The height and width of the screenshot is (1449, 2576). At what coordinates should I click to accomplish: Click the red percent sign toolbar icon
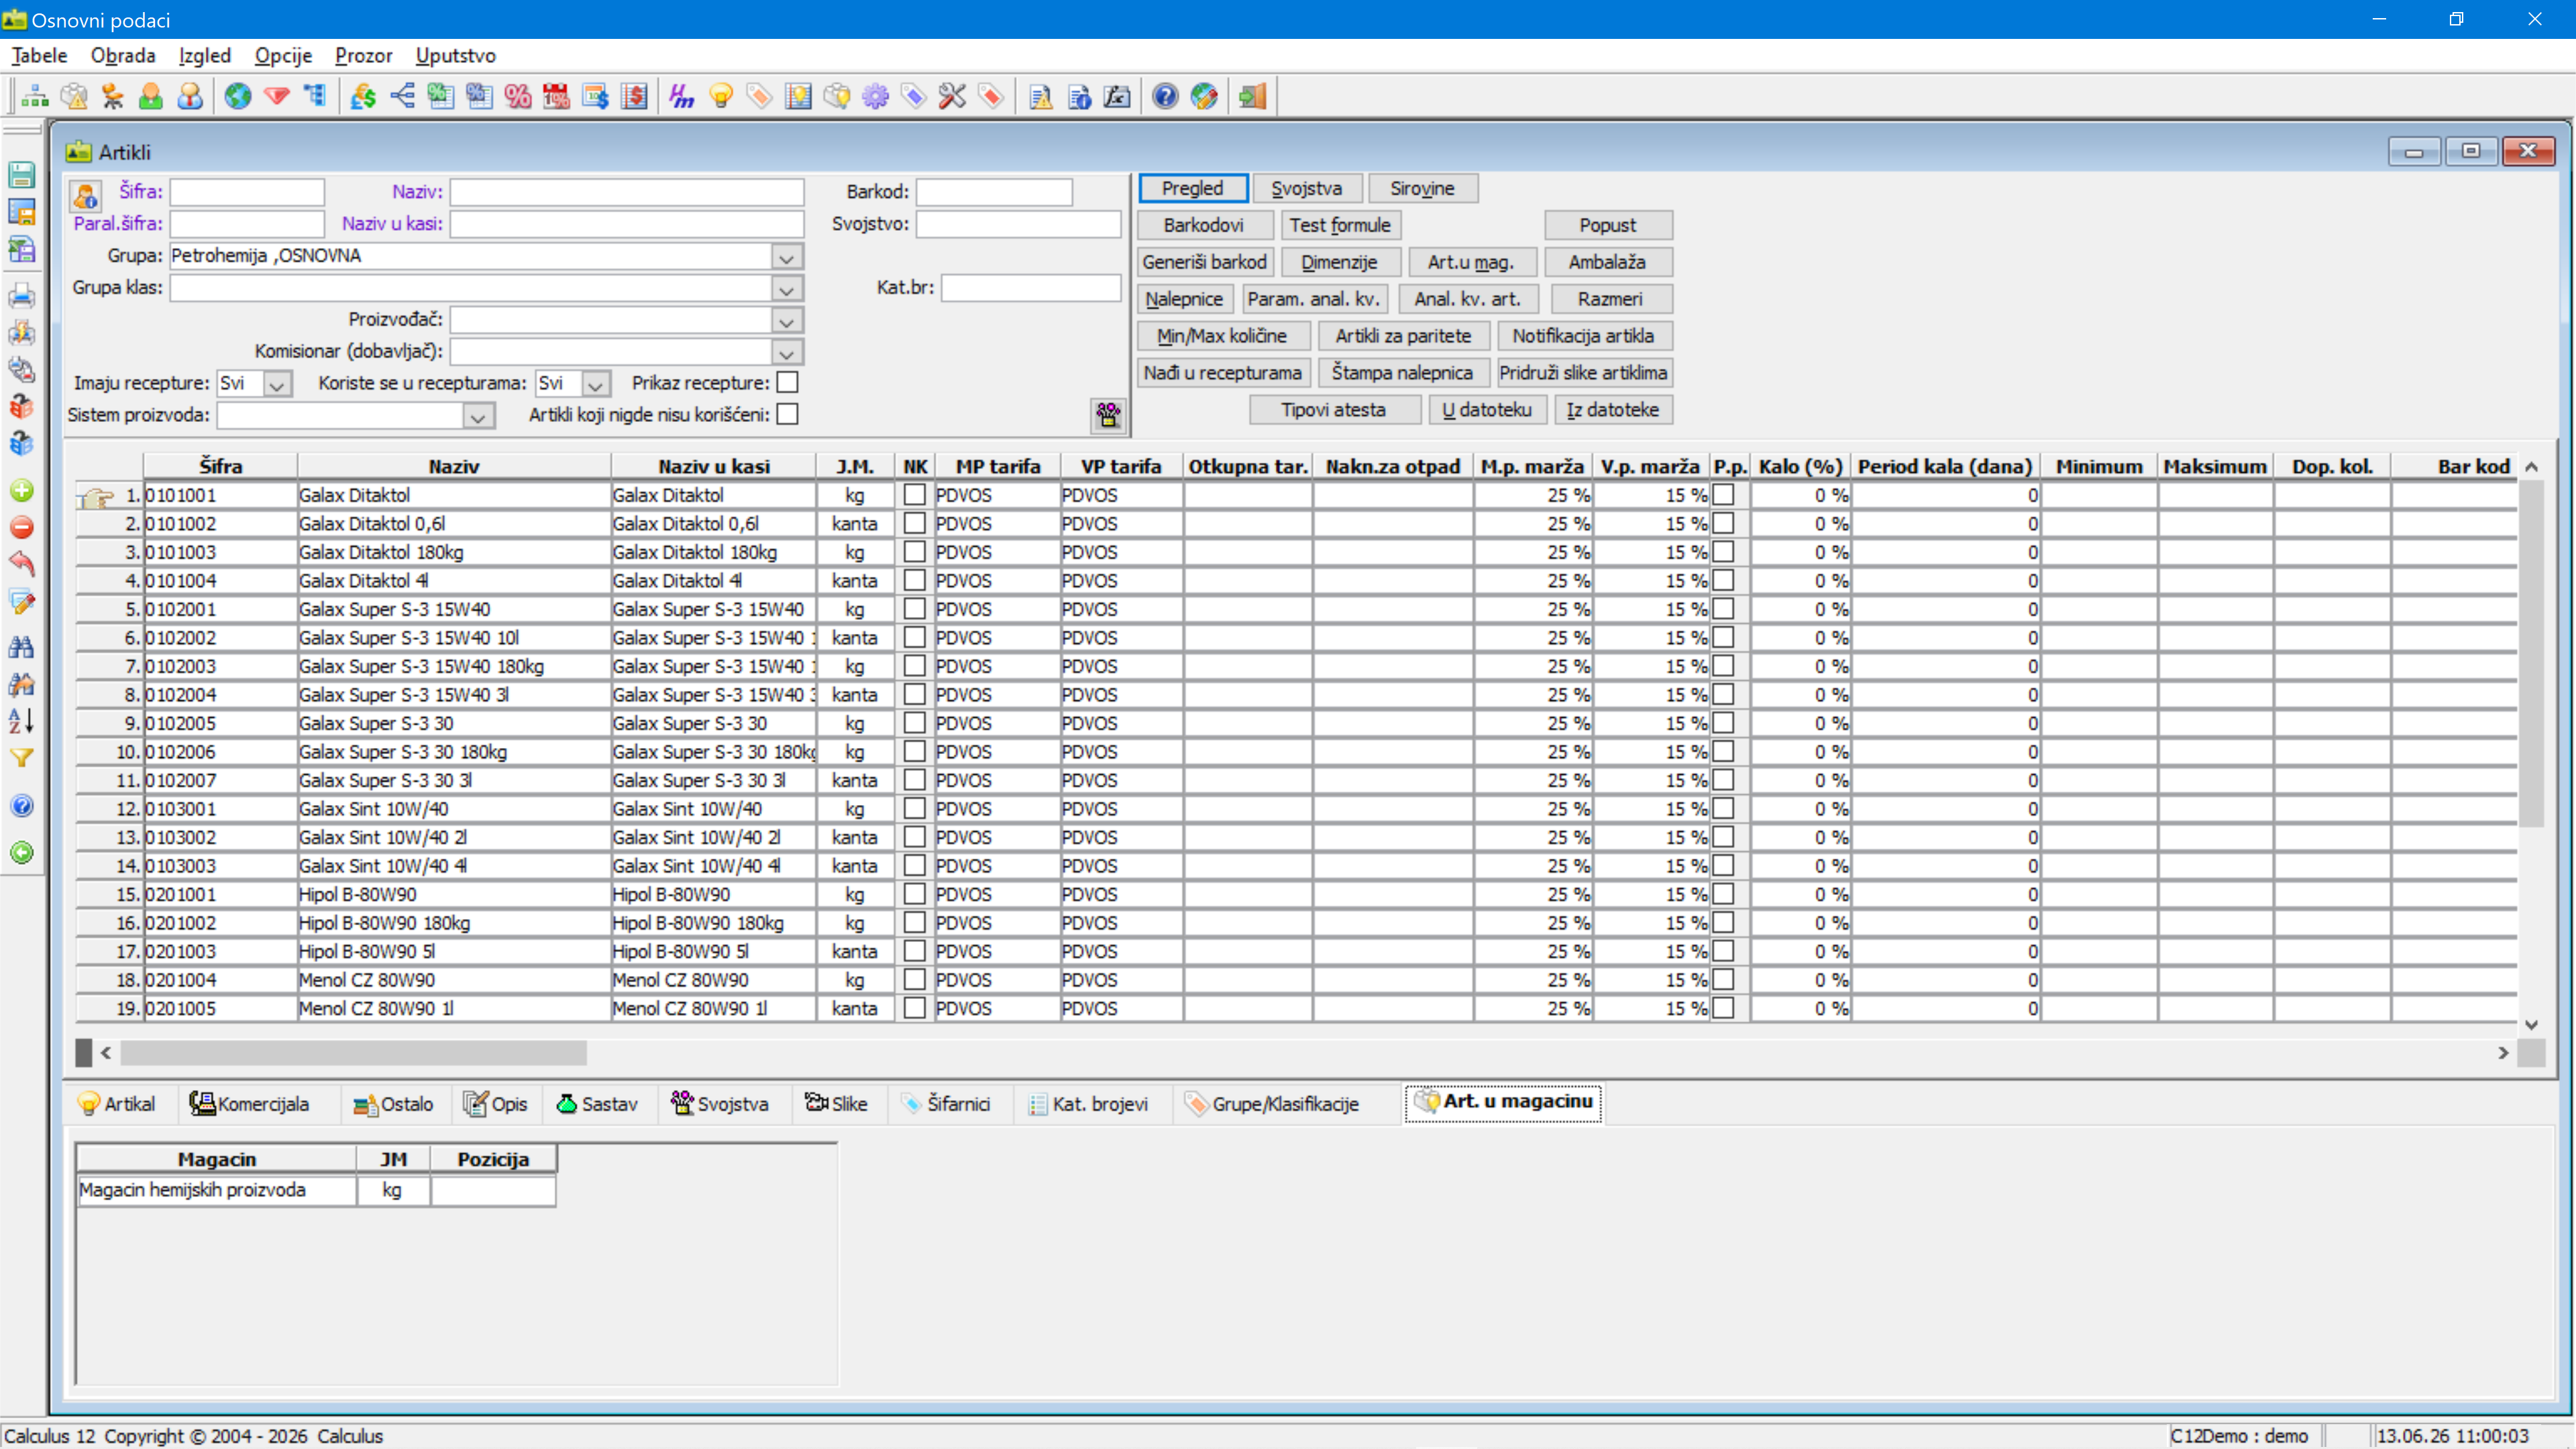pos(518,96)
